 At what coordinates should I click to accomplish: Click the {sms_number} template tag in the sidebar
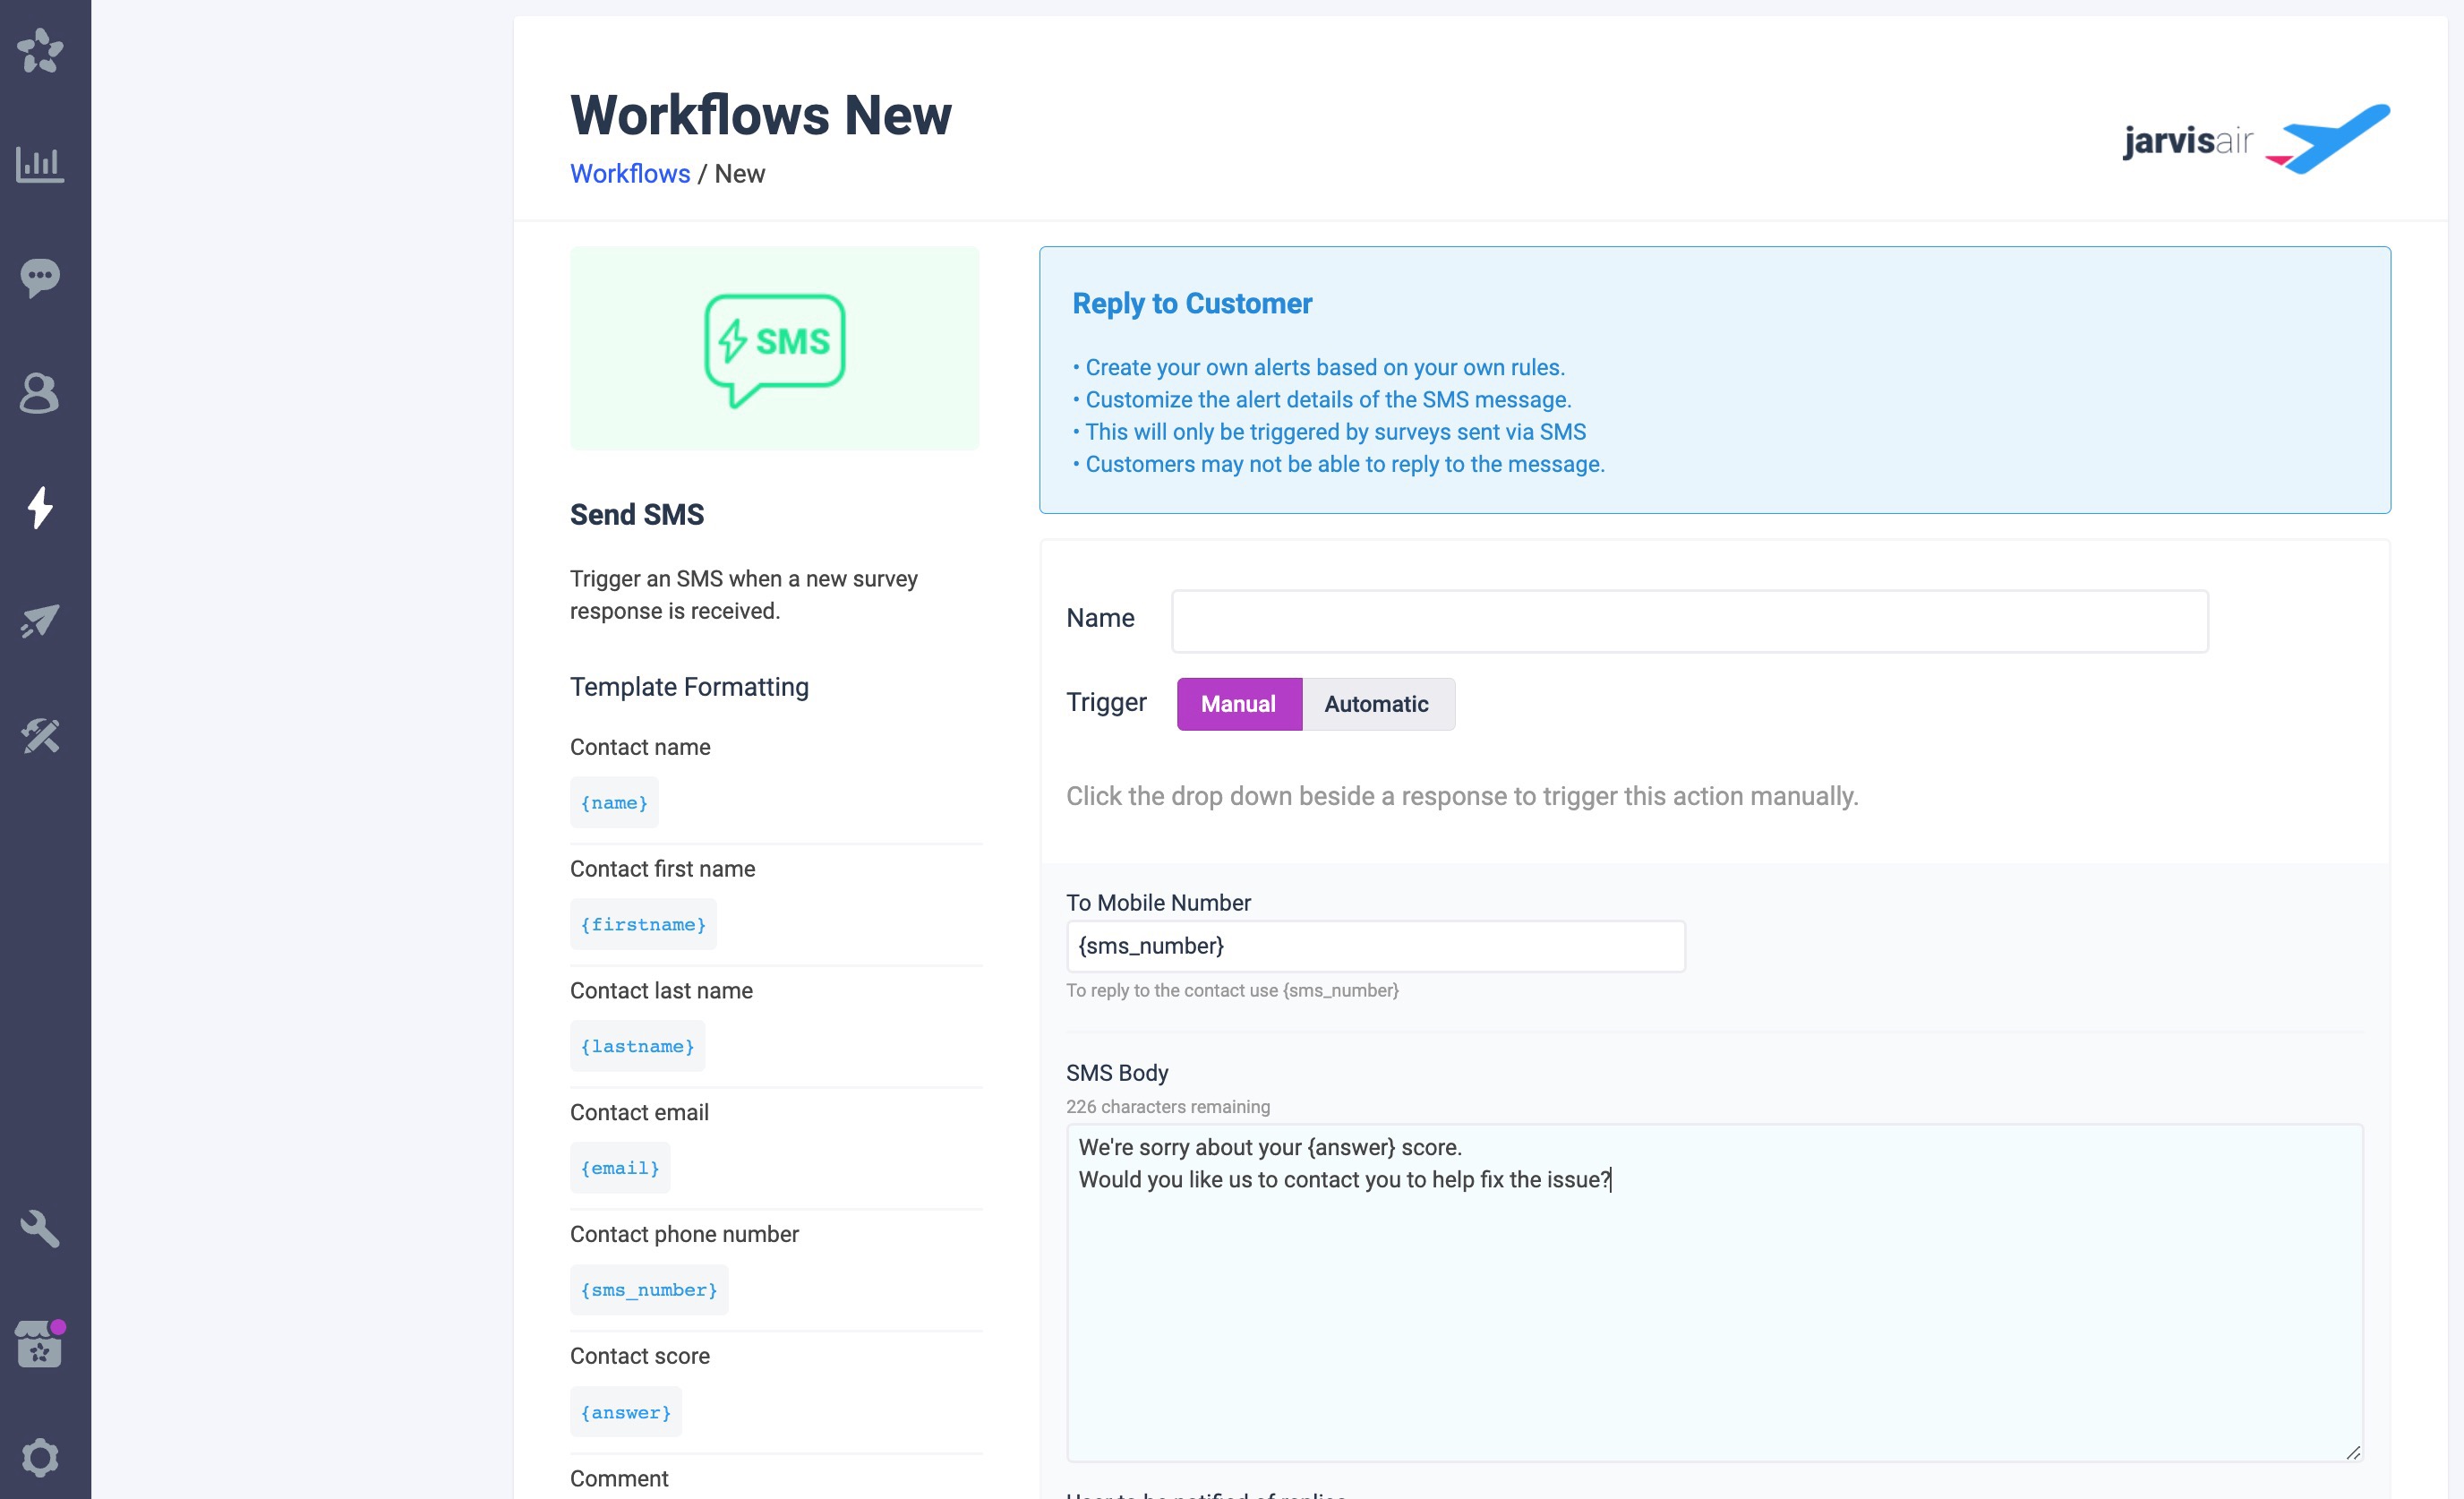click(x=649, y=1290)
